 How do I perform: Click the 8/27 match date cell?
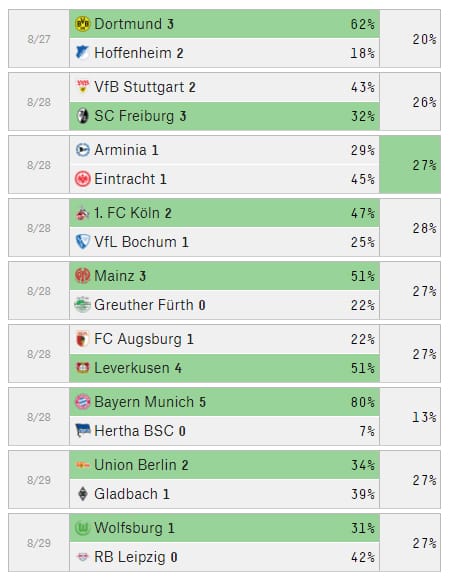[x=39, y=39]
